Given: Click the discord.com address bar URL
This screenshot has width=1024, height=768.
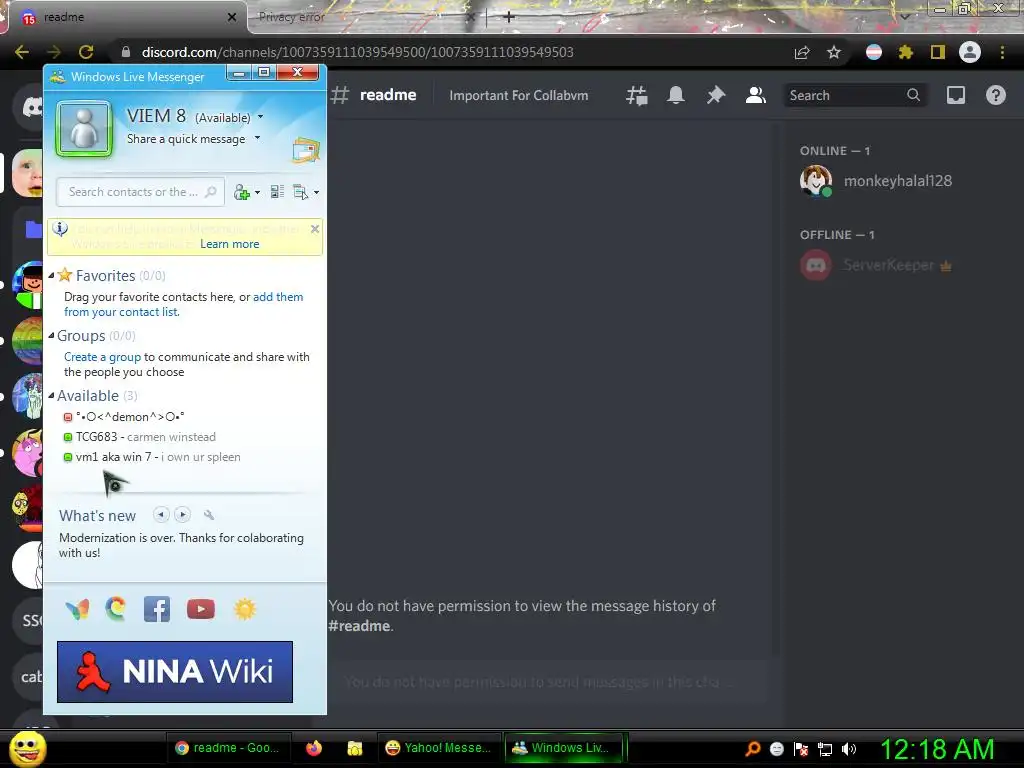Looking at the screenshot, I should tap(357, 52).
